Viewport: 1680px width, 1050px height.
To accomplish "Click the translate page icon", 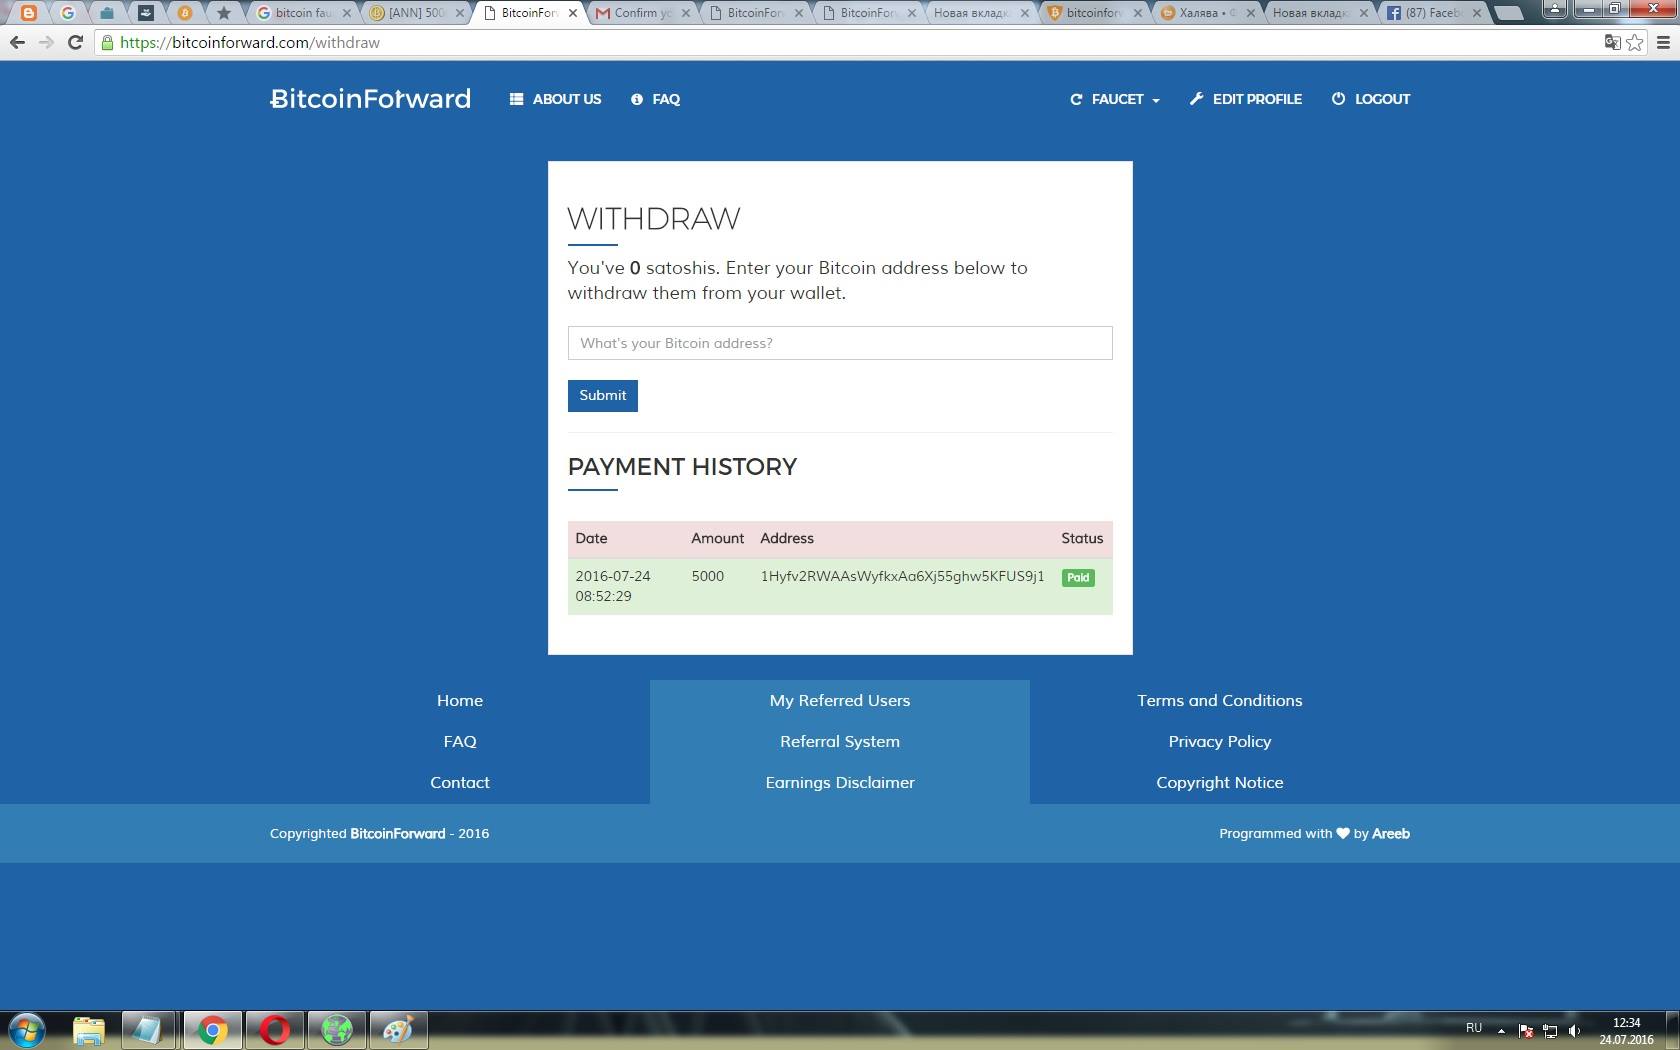I will pyautogui.click(x=1612, y=43).
